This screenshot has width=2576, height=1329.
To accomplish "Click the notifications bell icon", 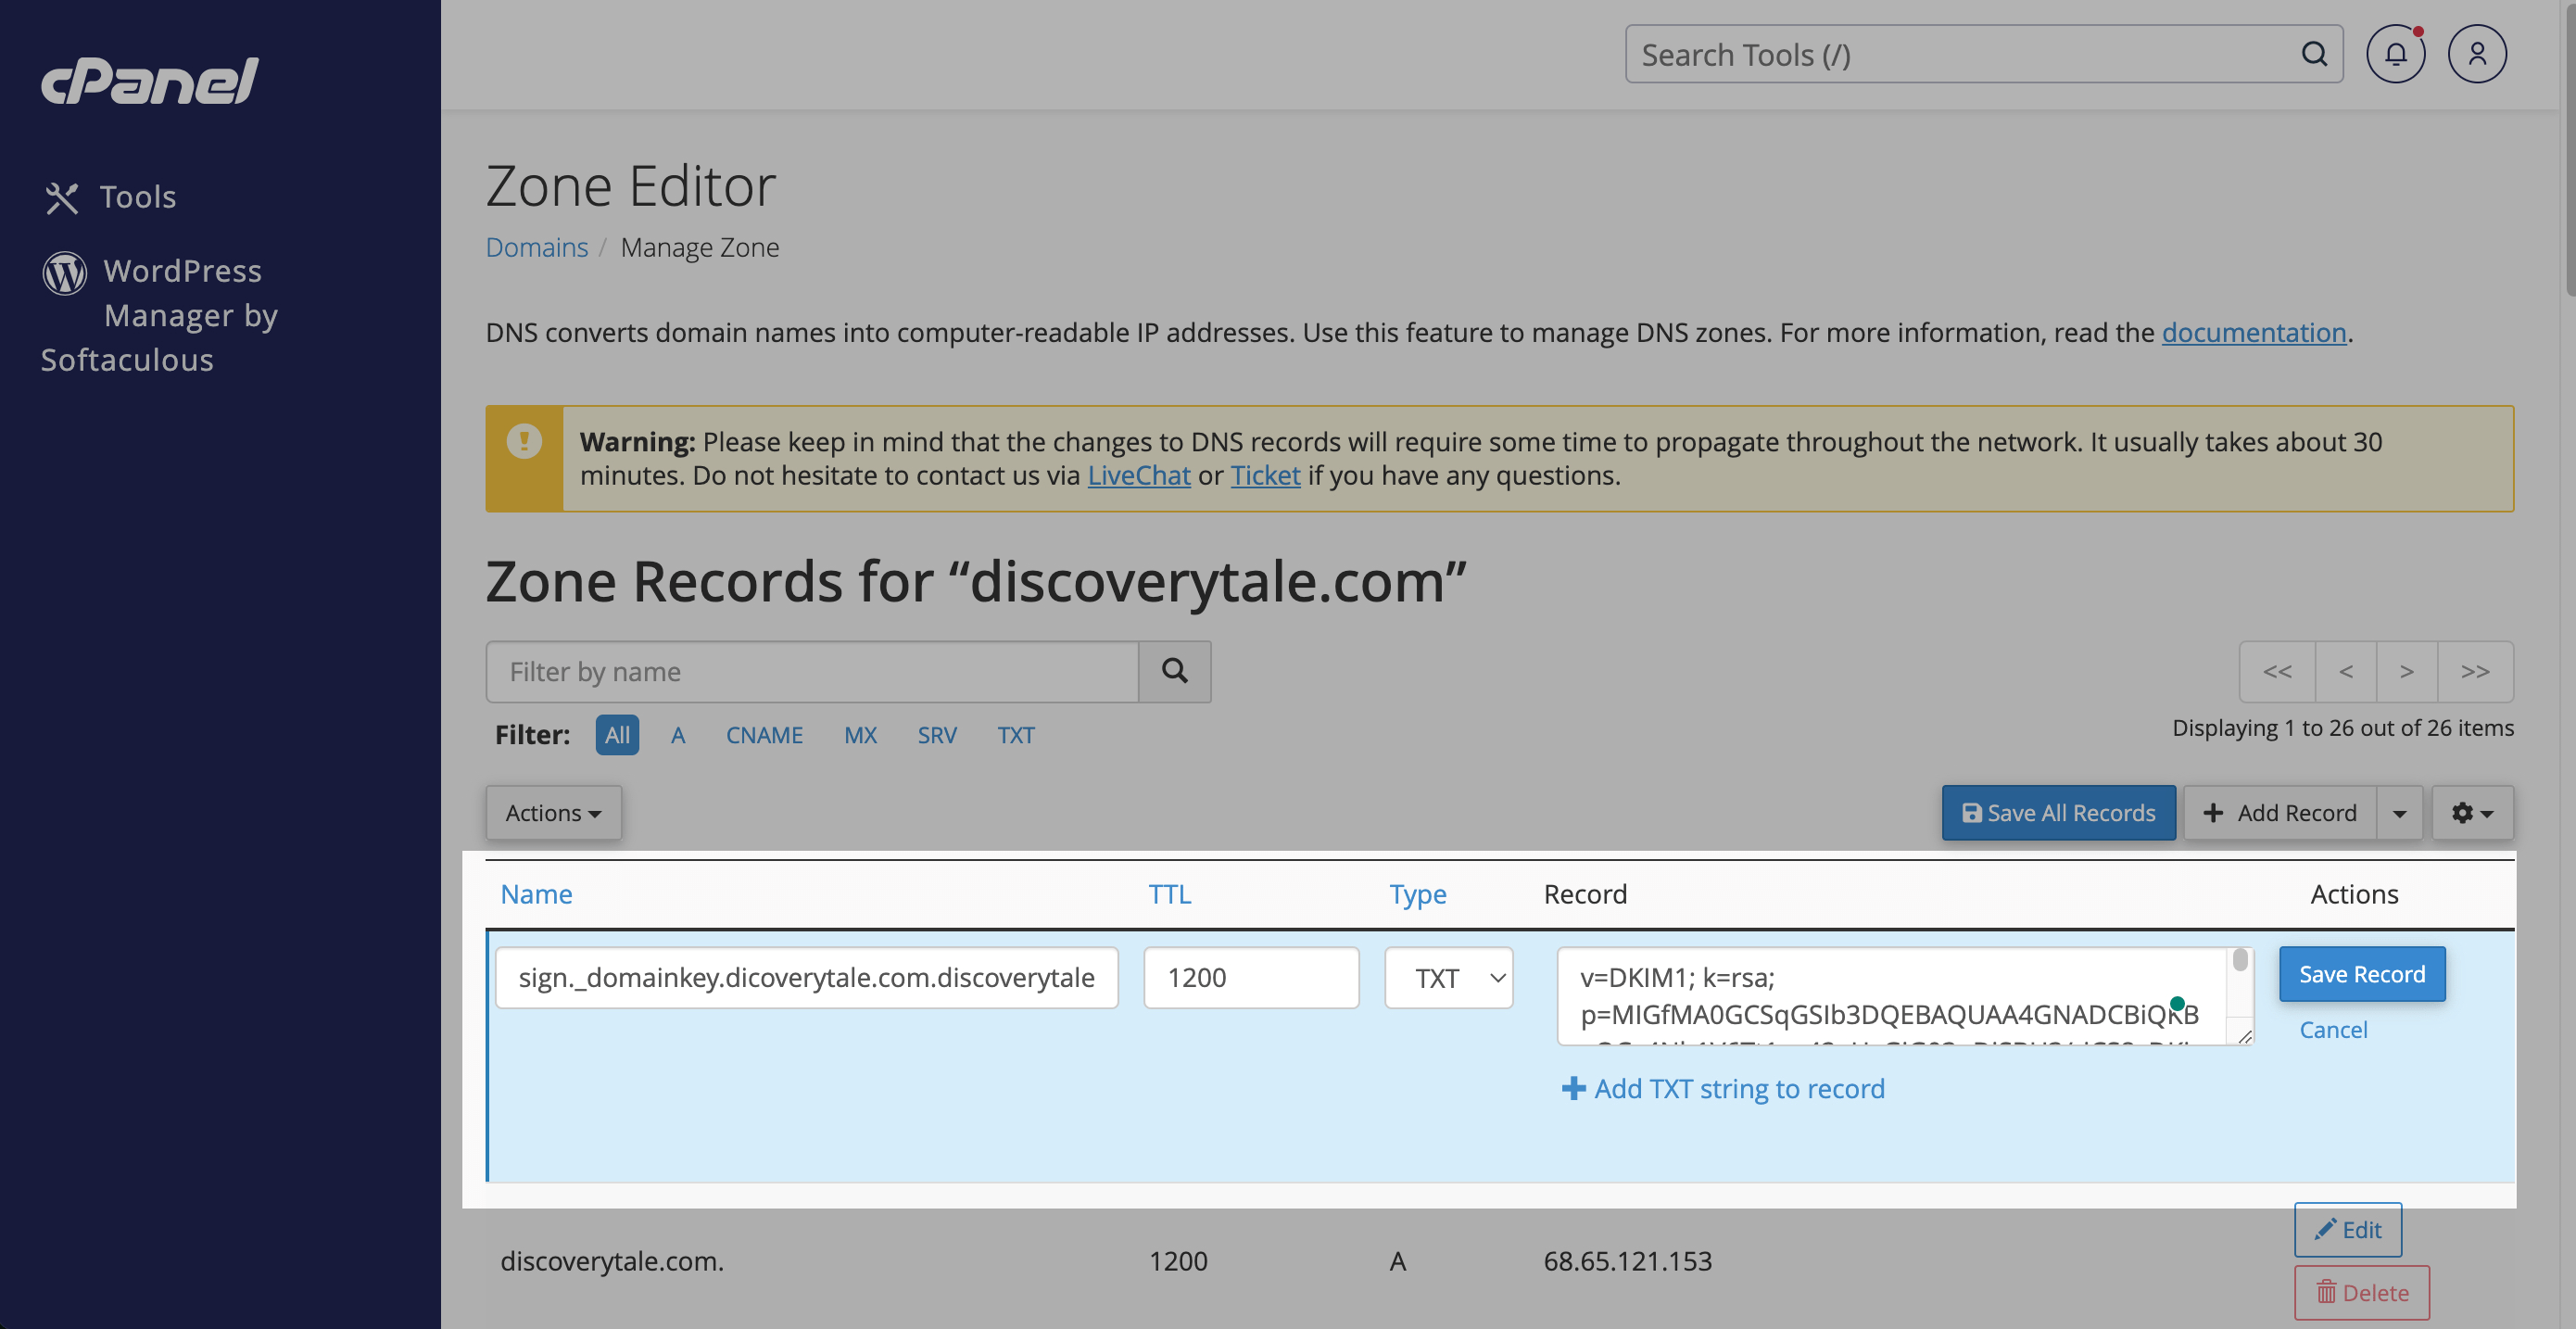I will coord(2395,54).
